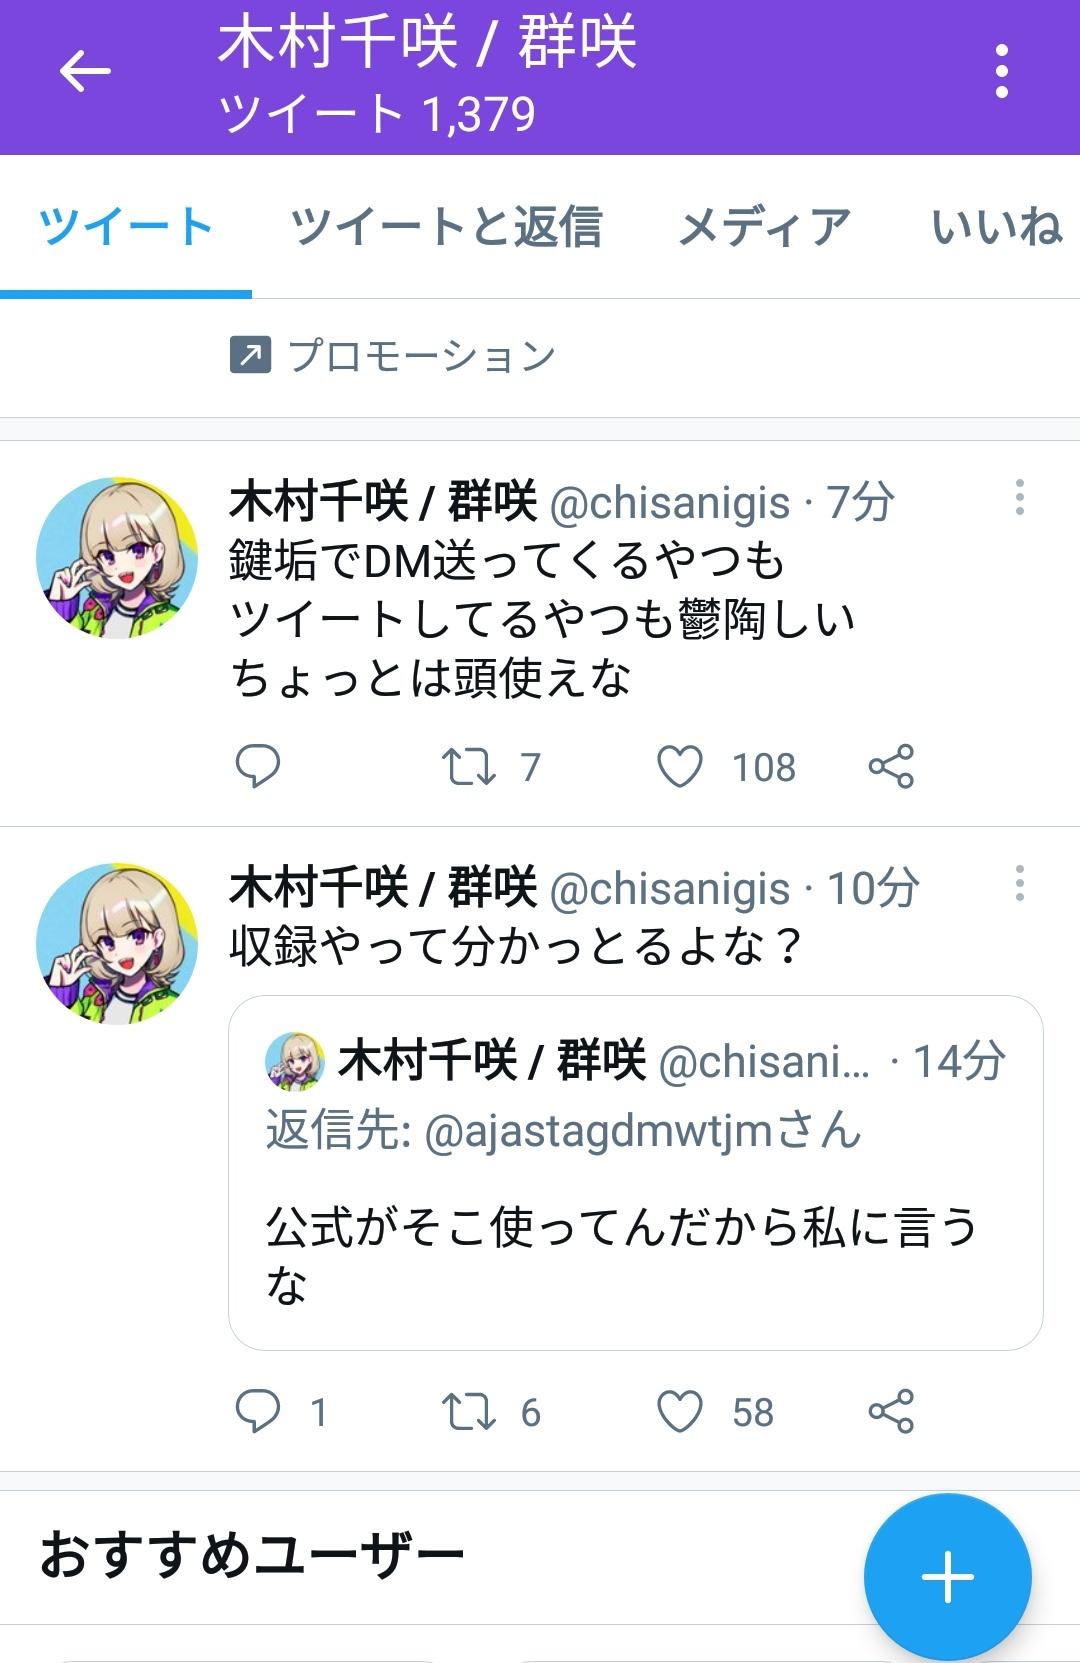Open the three-dot overflow menu in the purple header
Image resolution: width=1080 pixels, height=1663 pixels.
[x=1001, y=72]
